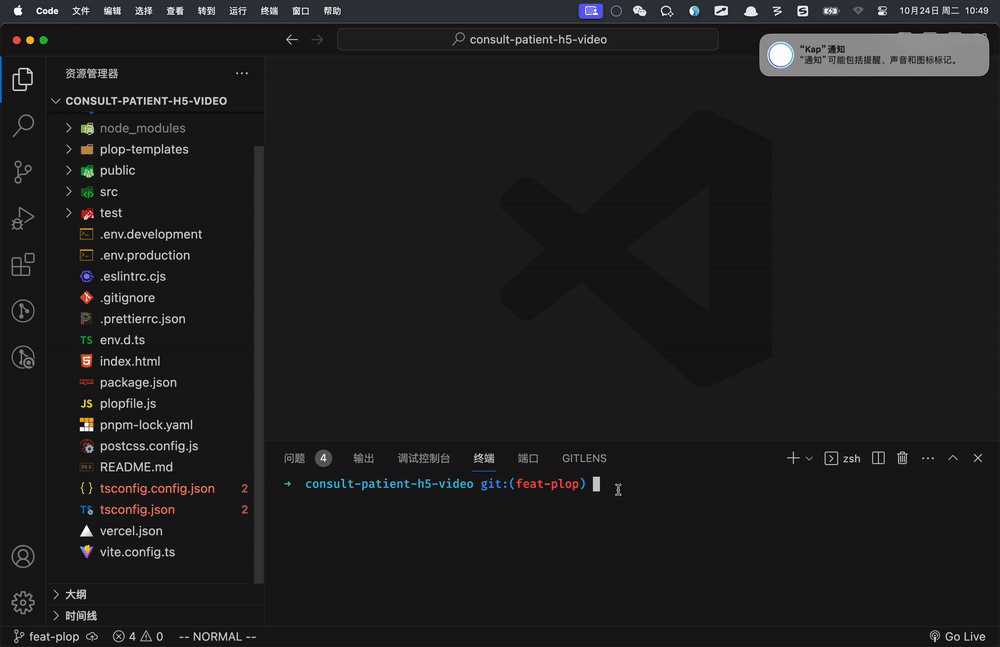Maximize the panel with the up chevron
Screen dimensions: 1000x647
pos(953,458)
